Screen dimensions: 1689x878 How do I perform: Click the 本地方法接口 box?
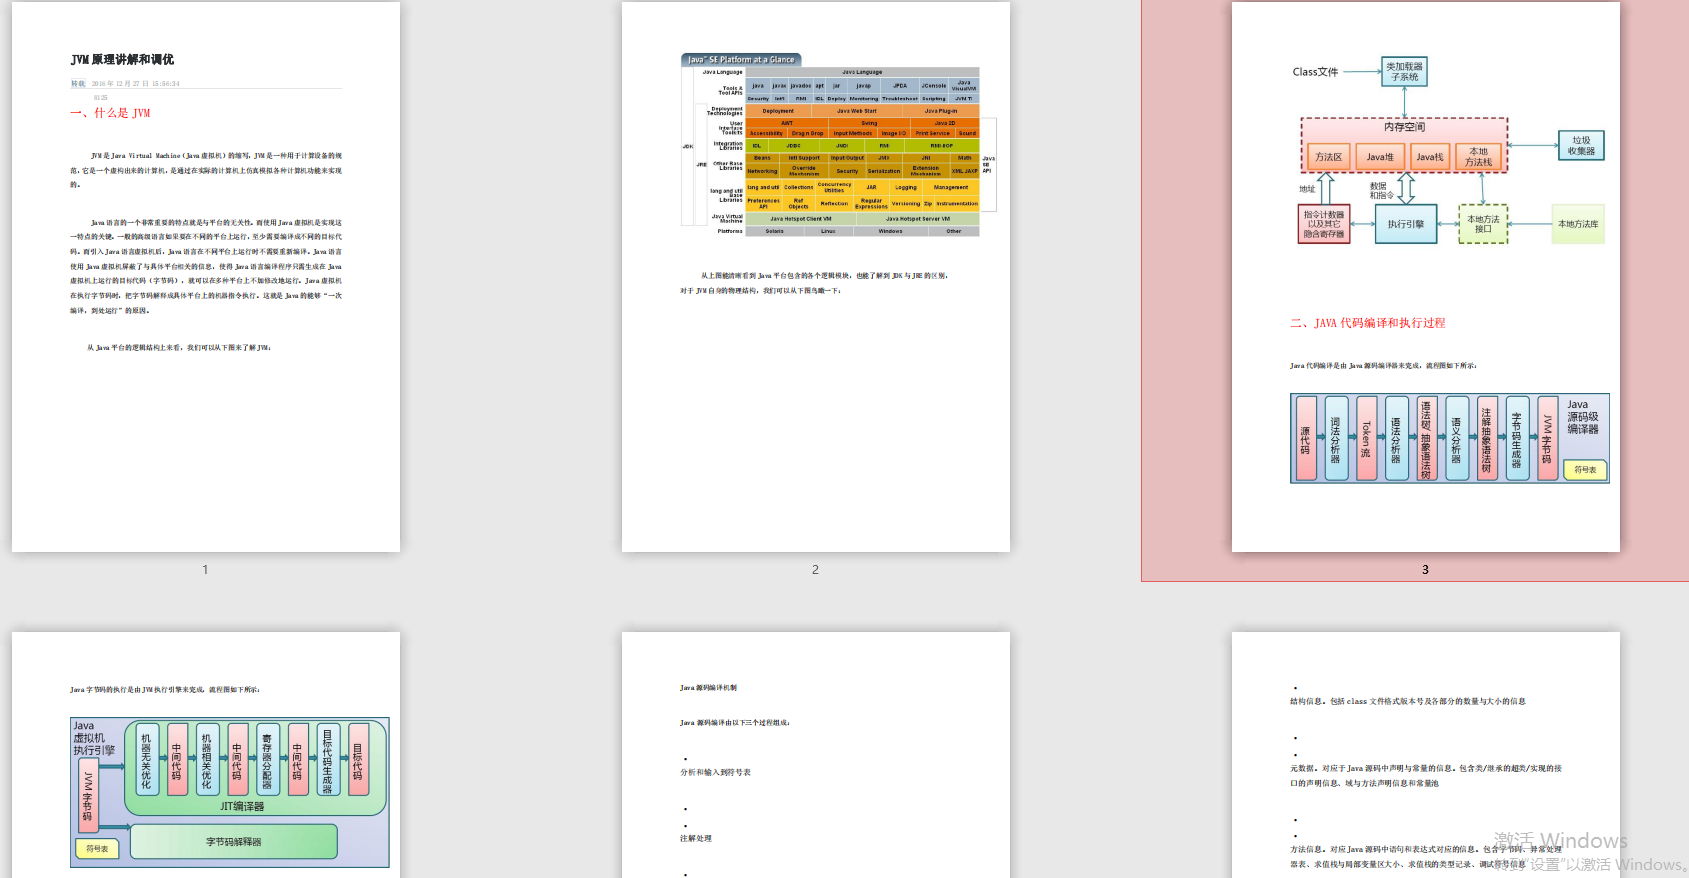1483,224
